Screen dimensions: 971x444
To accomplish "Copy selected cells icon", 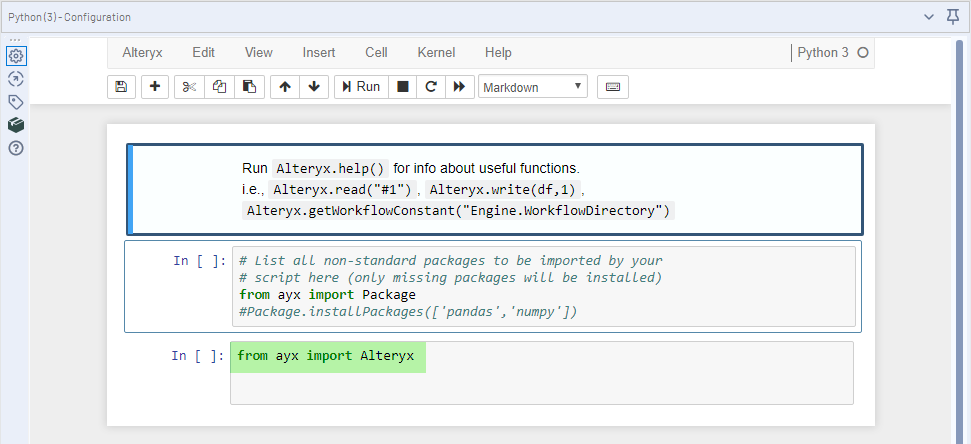I will tap(219, 87).
